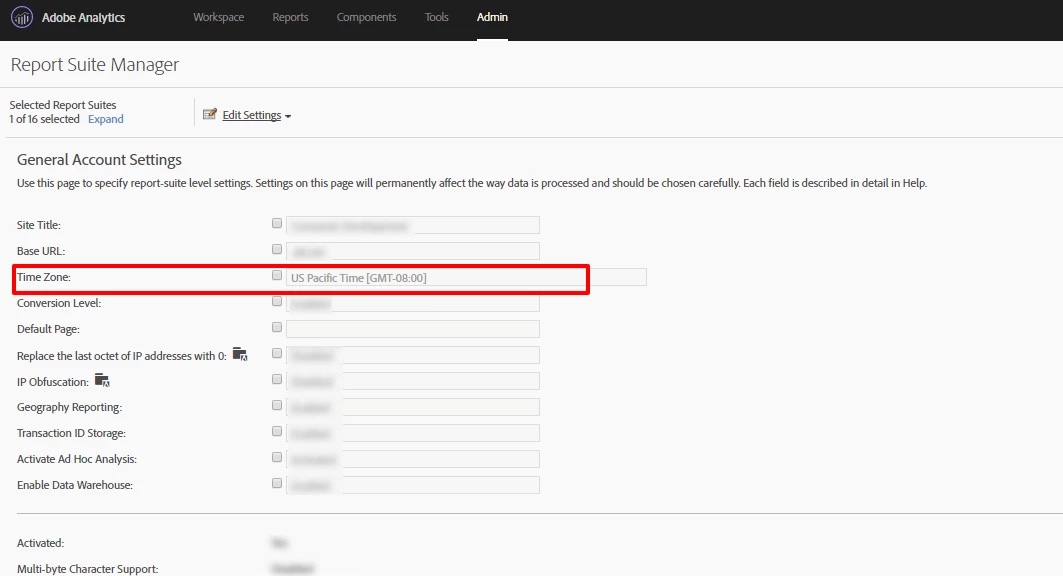This screenshot has height=576, width=1063.
Task: Tick the Transaction ID Storage checkbox
Action: point(277,431)
